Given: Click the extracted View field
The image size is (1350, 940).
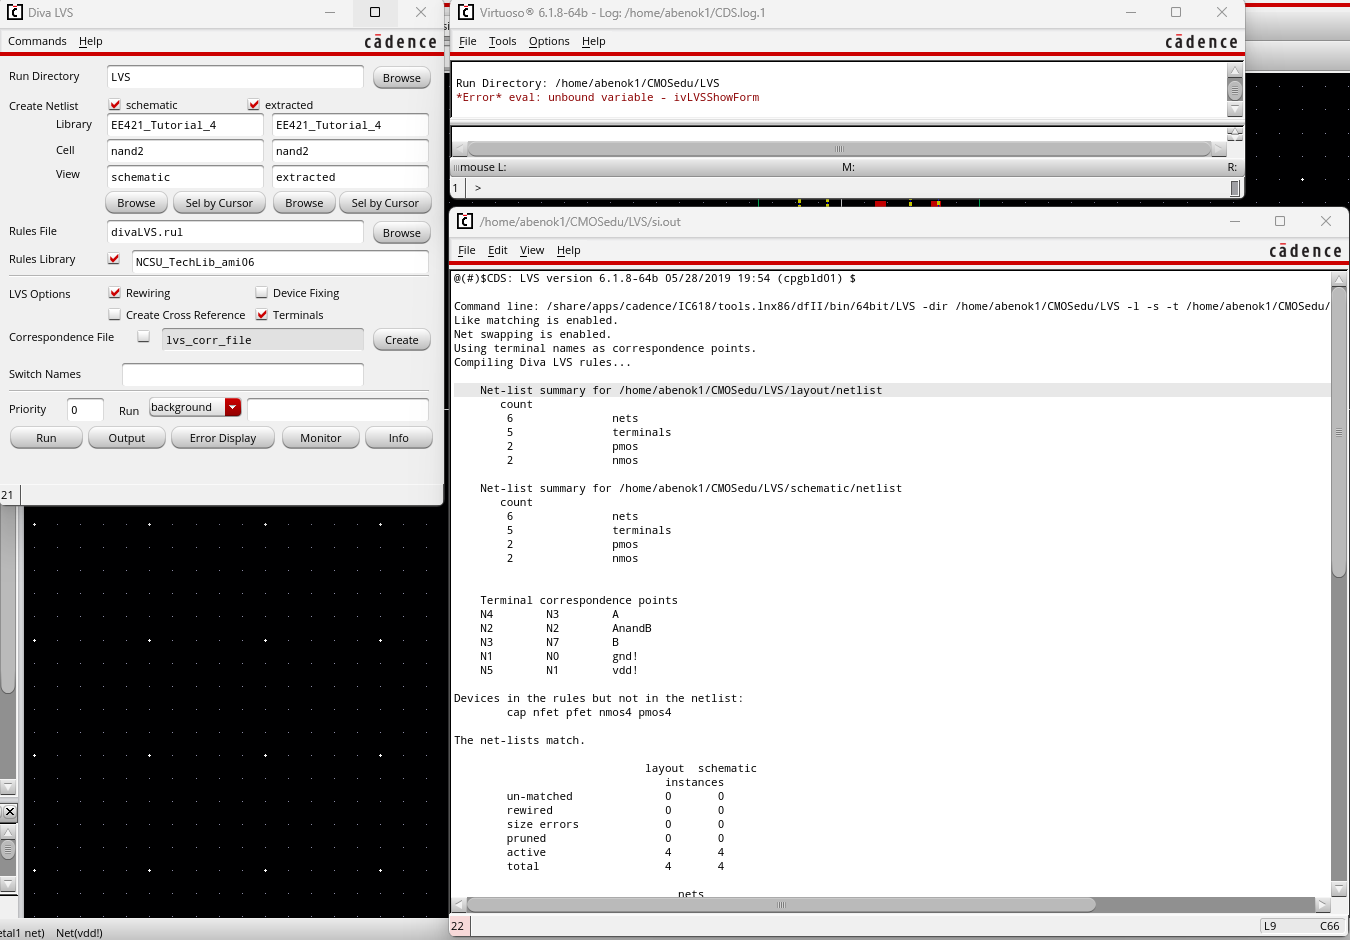Looking at the screenshot, I should coord(350,177).
